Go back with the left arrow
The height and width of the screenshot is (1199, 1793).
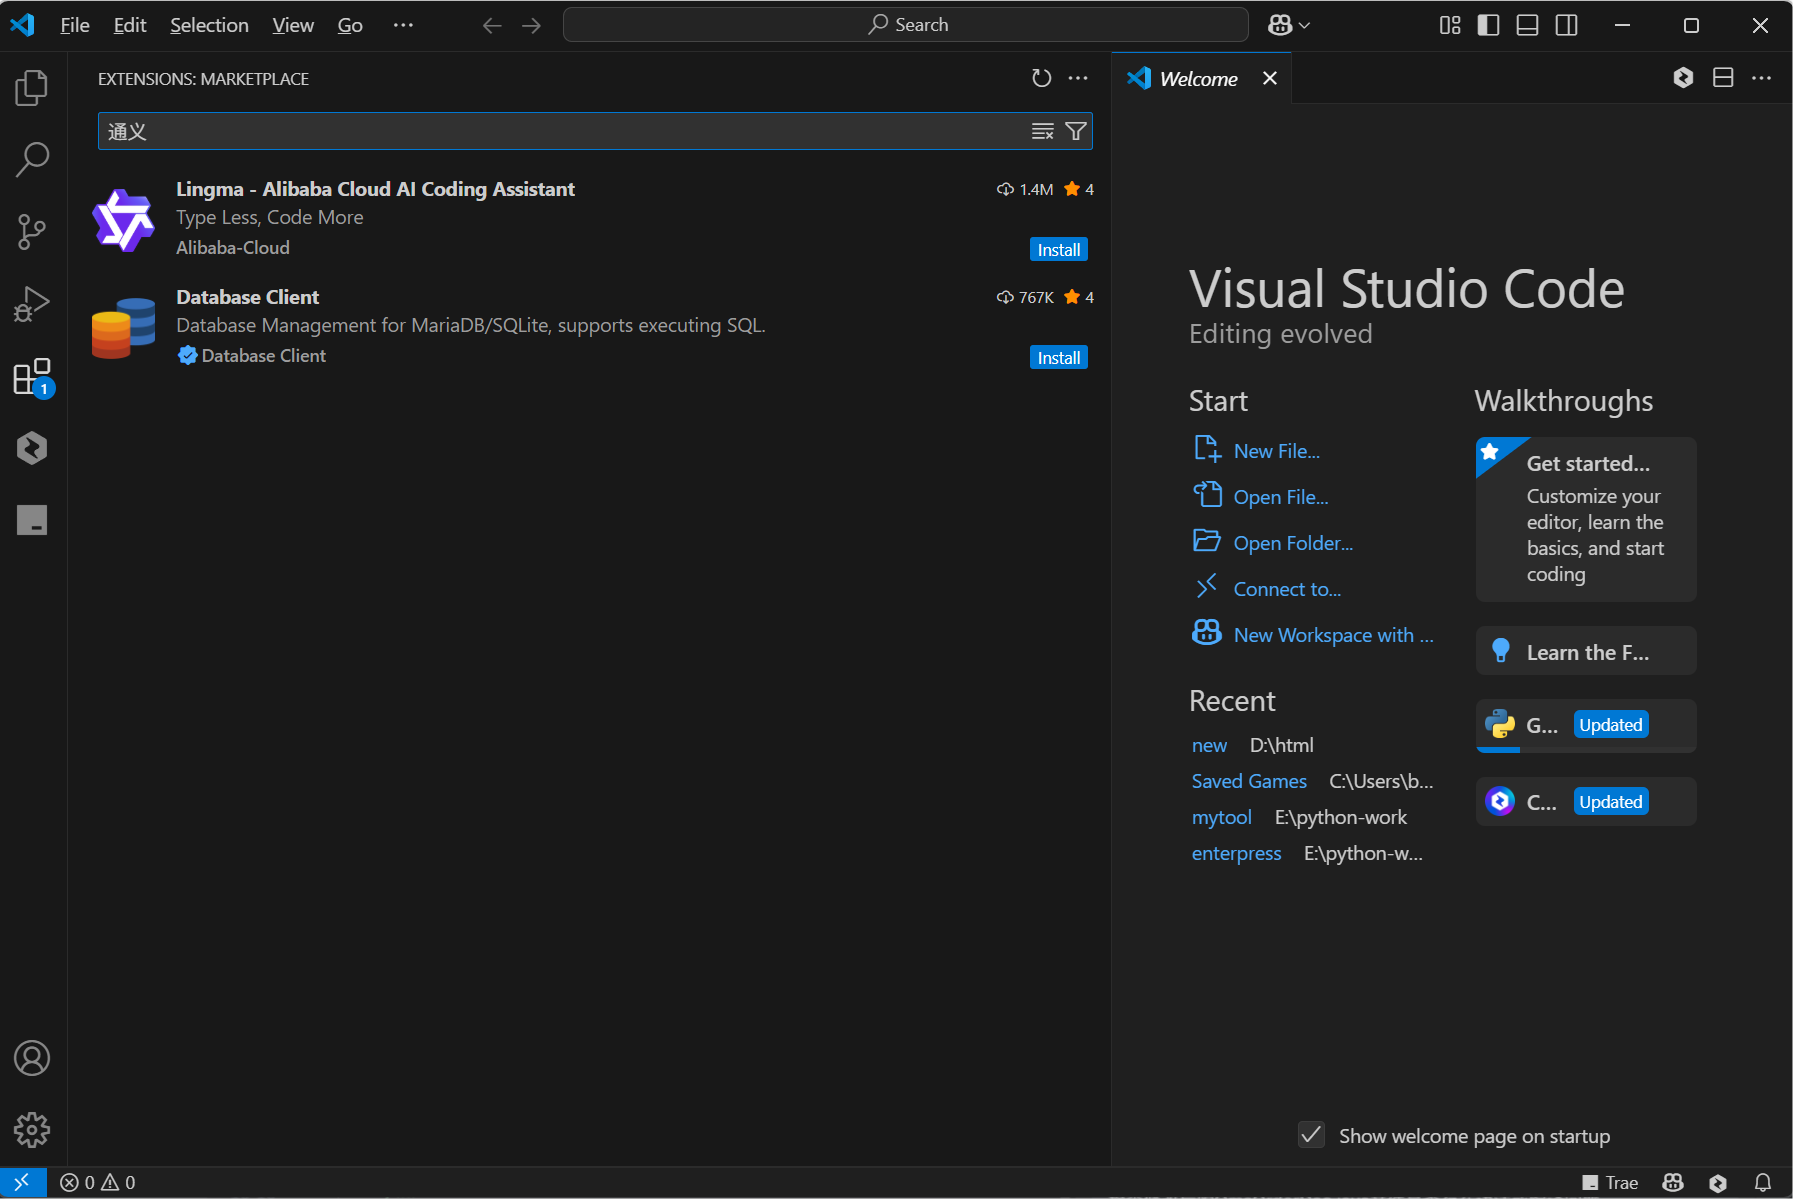click(492, 25)
